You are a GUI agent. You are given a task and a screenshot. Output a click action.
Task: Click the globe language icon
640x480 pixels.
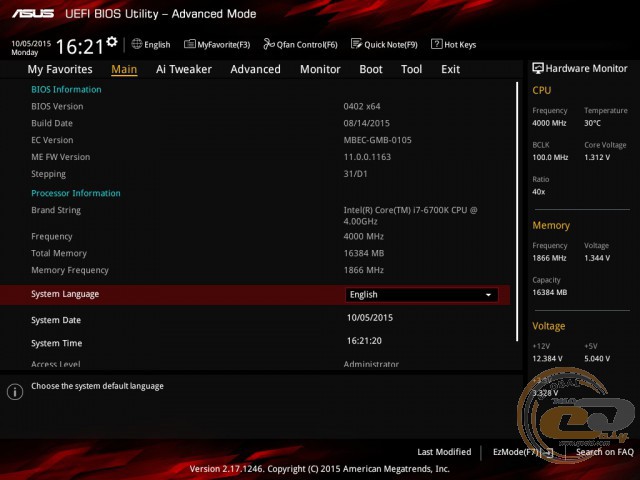click(137, 44)
